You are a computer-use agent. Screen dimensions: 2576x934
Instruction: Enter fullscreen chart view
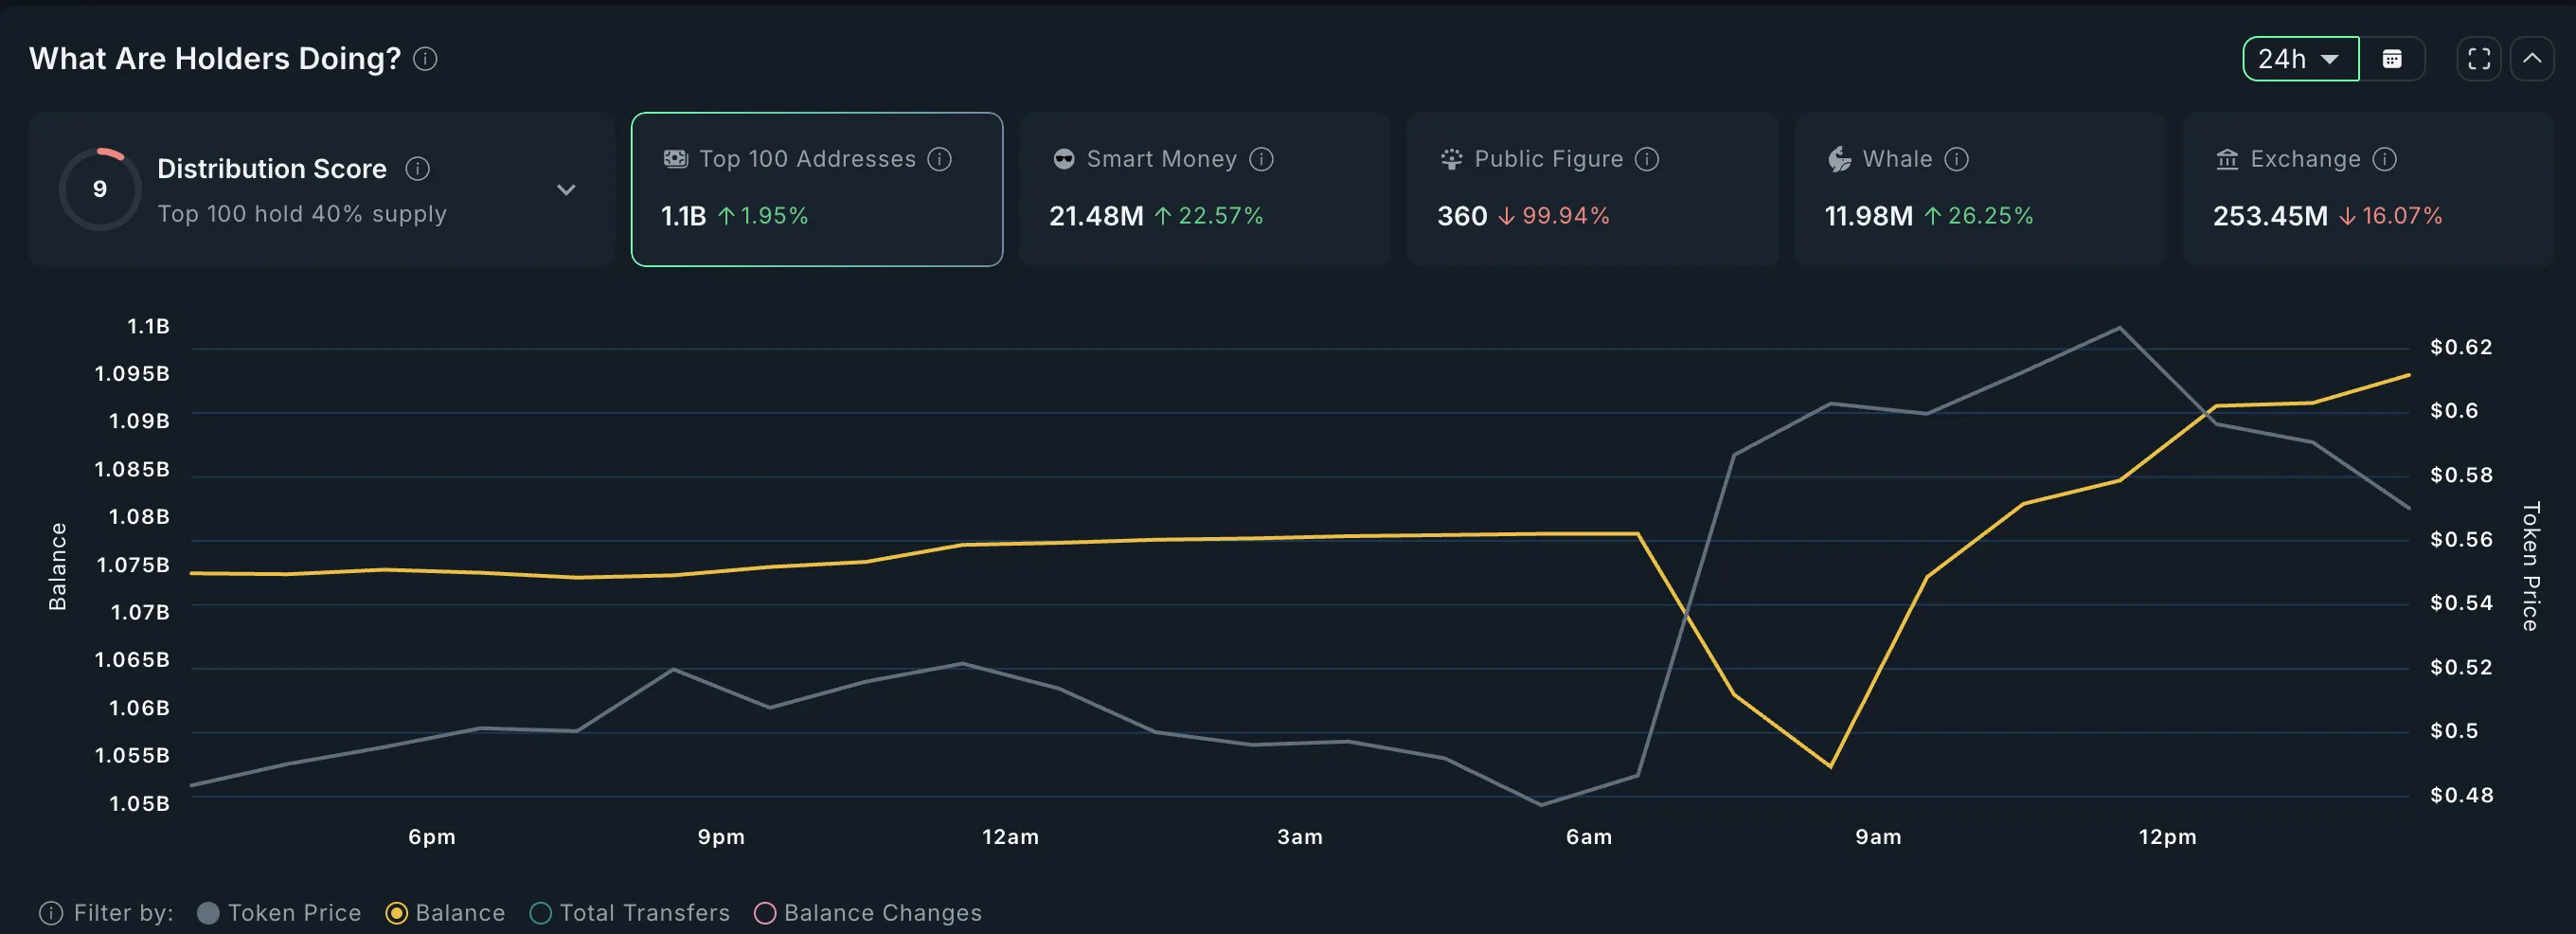click(2479, 59)
